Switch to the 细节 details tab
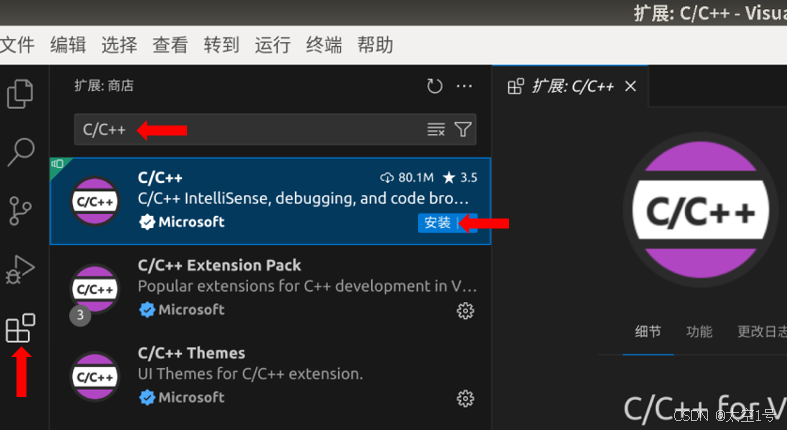Screen dimensions: 787x430 coord(648,332)
